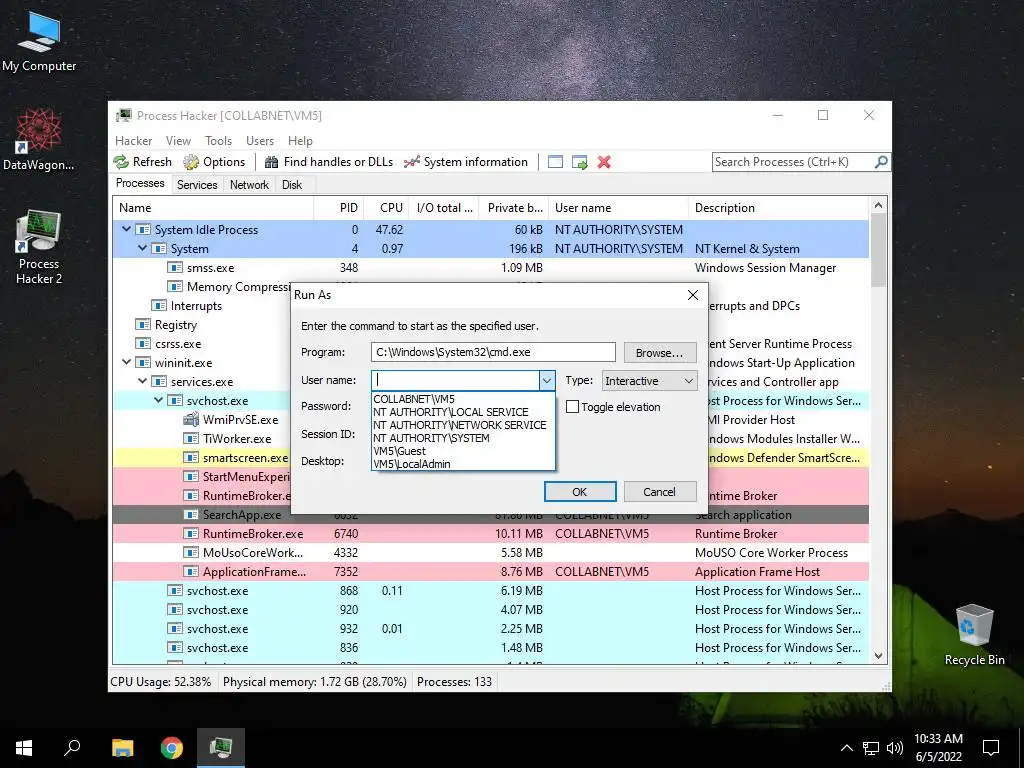Switch to the Services tab
This screenshot has width=1024, height=768.
coord(197,185)
